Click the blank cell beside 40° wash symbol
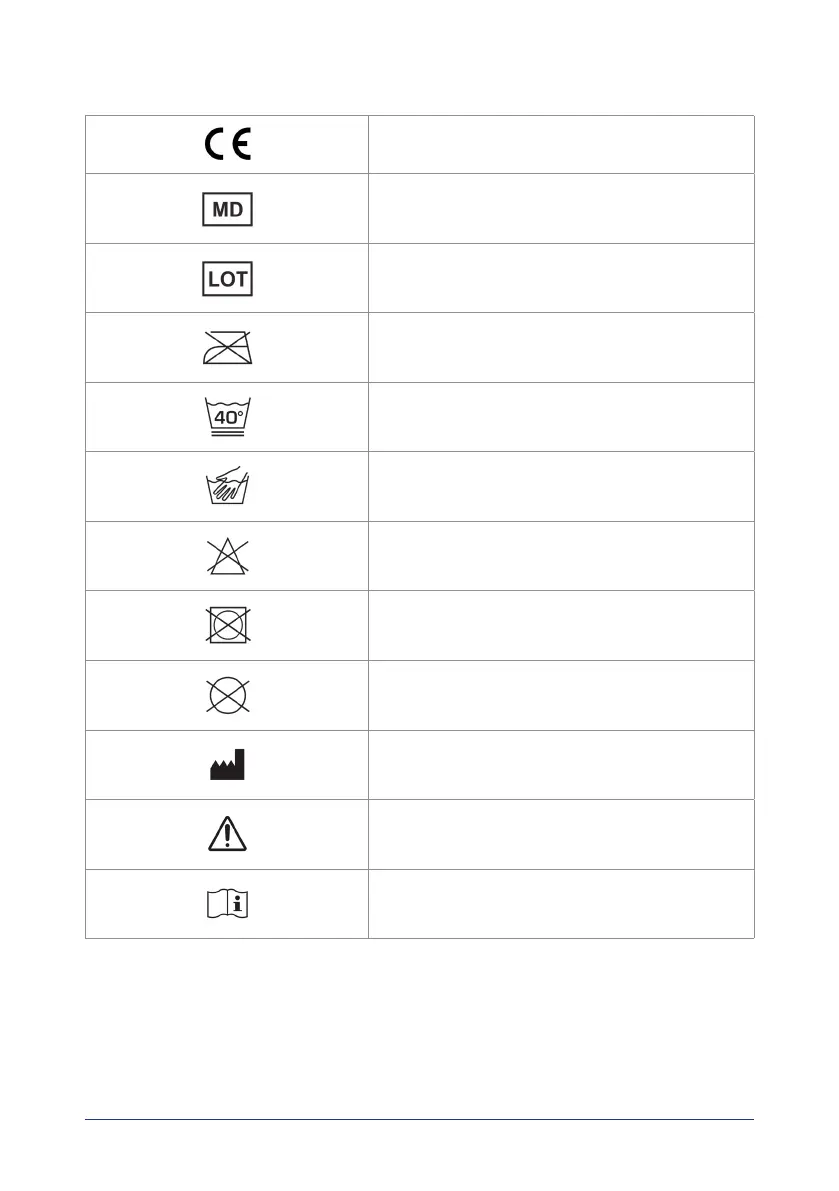Screen dimensions: 839x1191 tap(561, 417)
